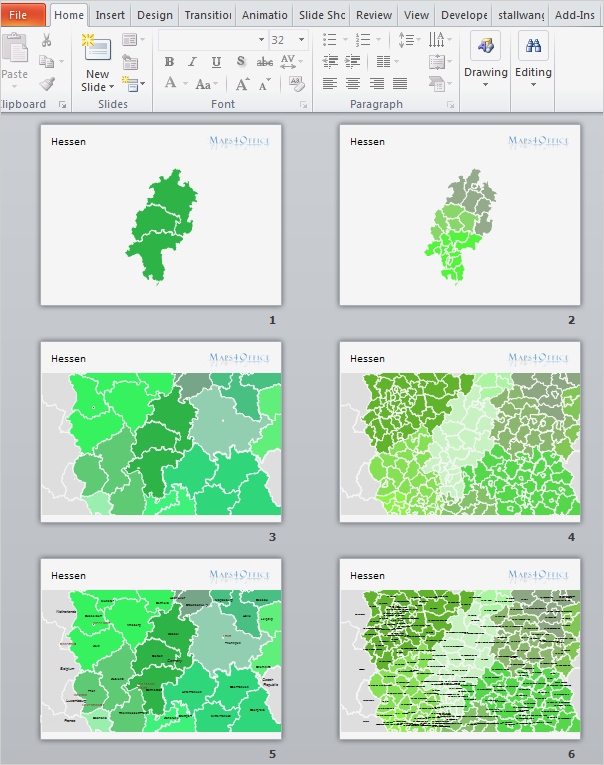Select slide 1 thumbnail
Image resolution: width=604 pixels, height=765 pixels.
[x=161, y=215]
